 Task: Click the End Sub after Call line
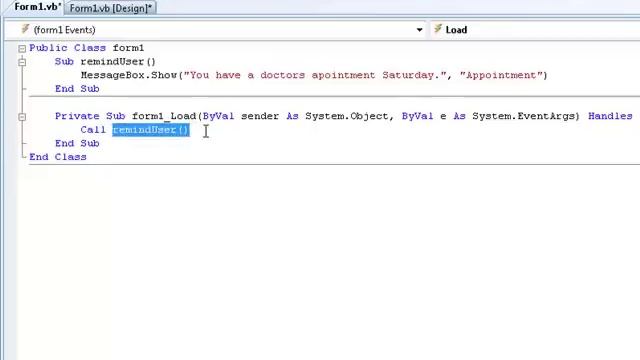coord(77,143)
